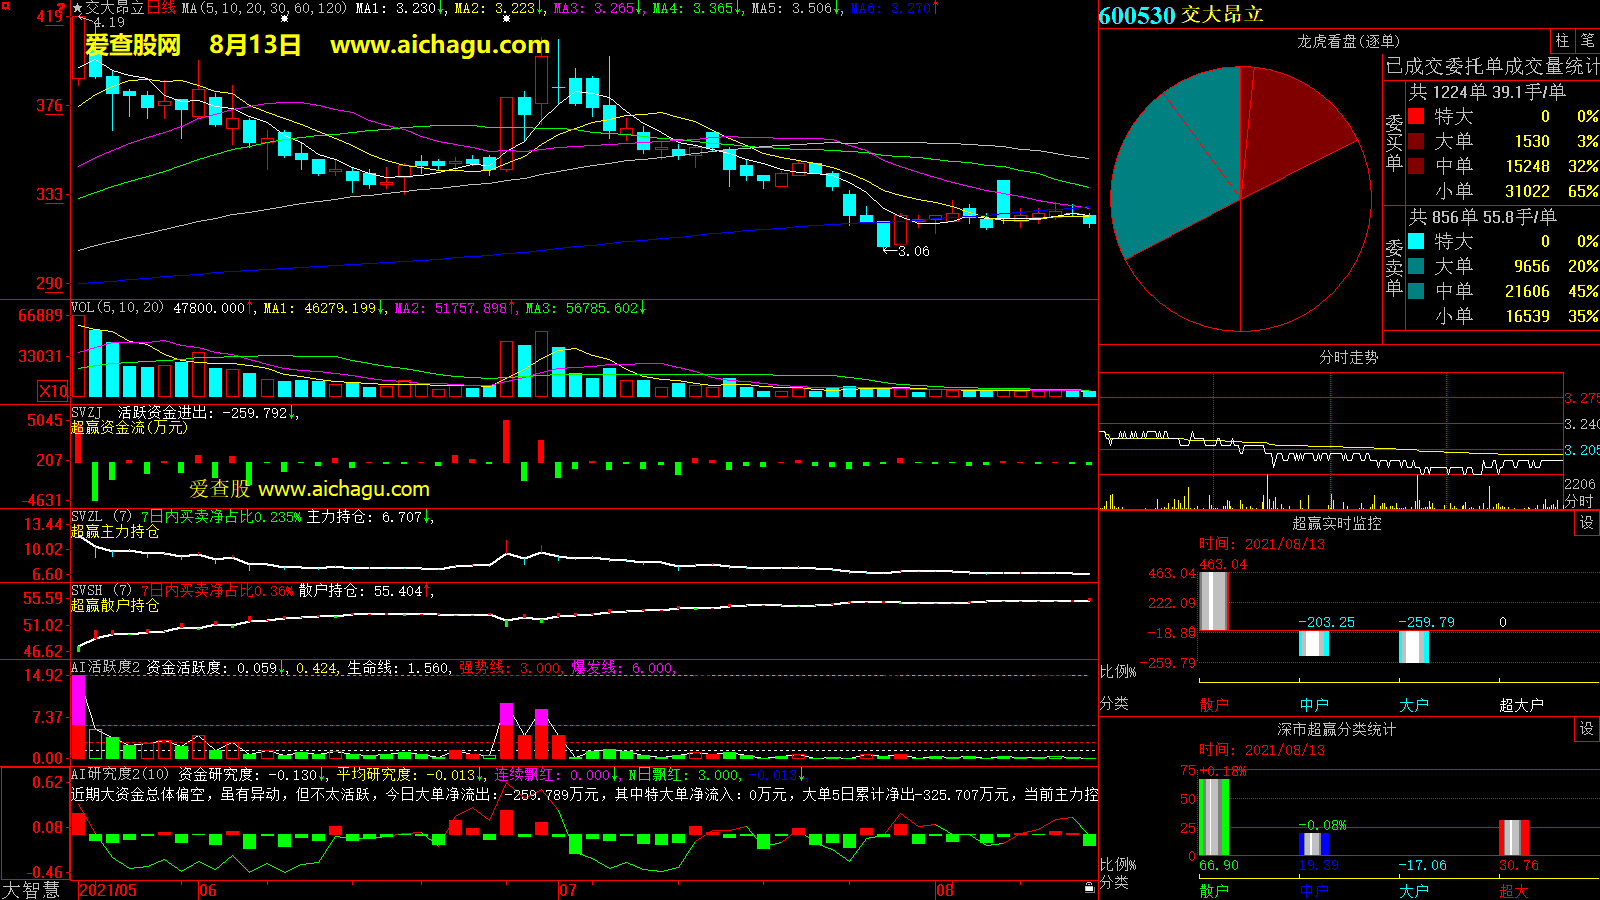Viewport: 1600px width, 900px height.
Task: Click the 散户 bar in 超赢实时监控
Action: coord(1213,600)
